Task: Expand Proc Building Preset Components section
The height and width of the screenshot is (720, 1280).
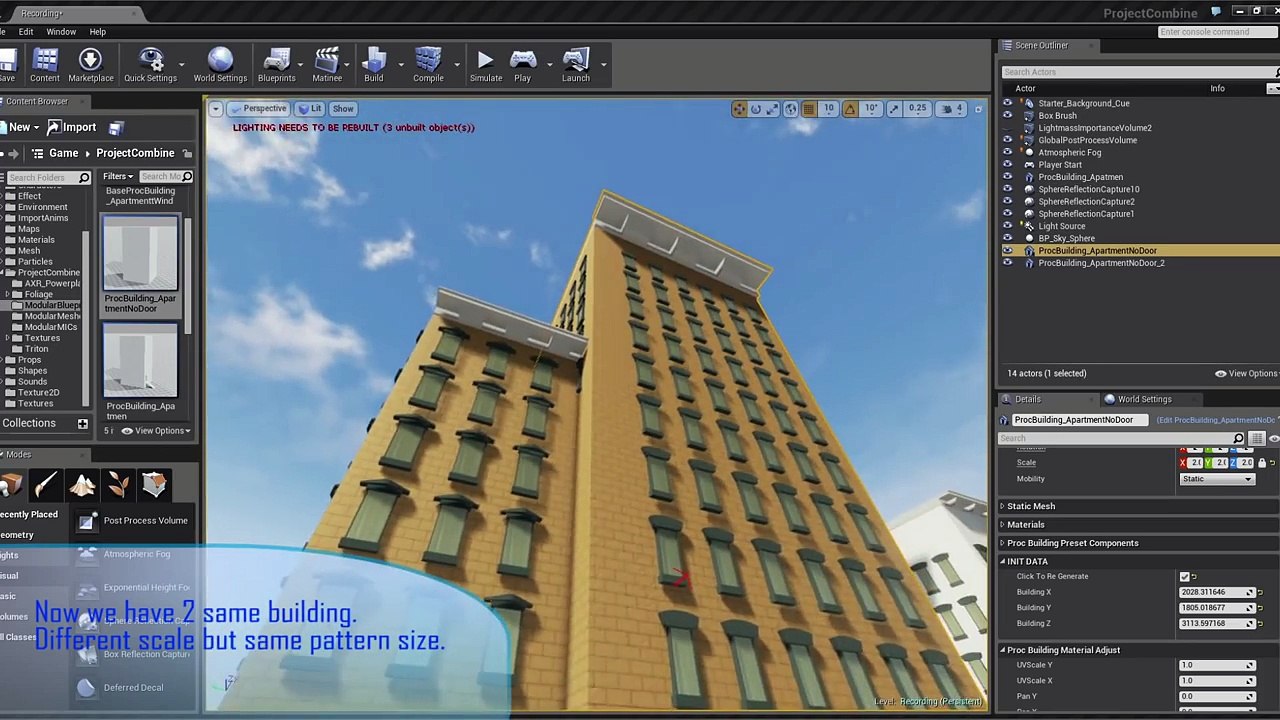Action: pyautogui.click(x=1003, y=543)
